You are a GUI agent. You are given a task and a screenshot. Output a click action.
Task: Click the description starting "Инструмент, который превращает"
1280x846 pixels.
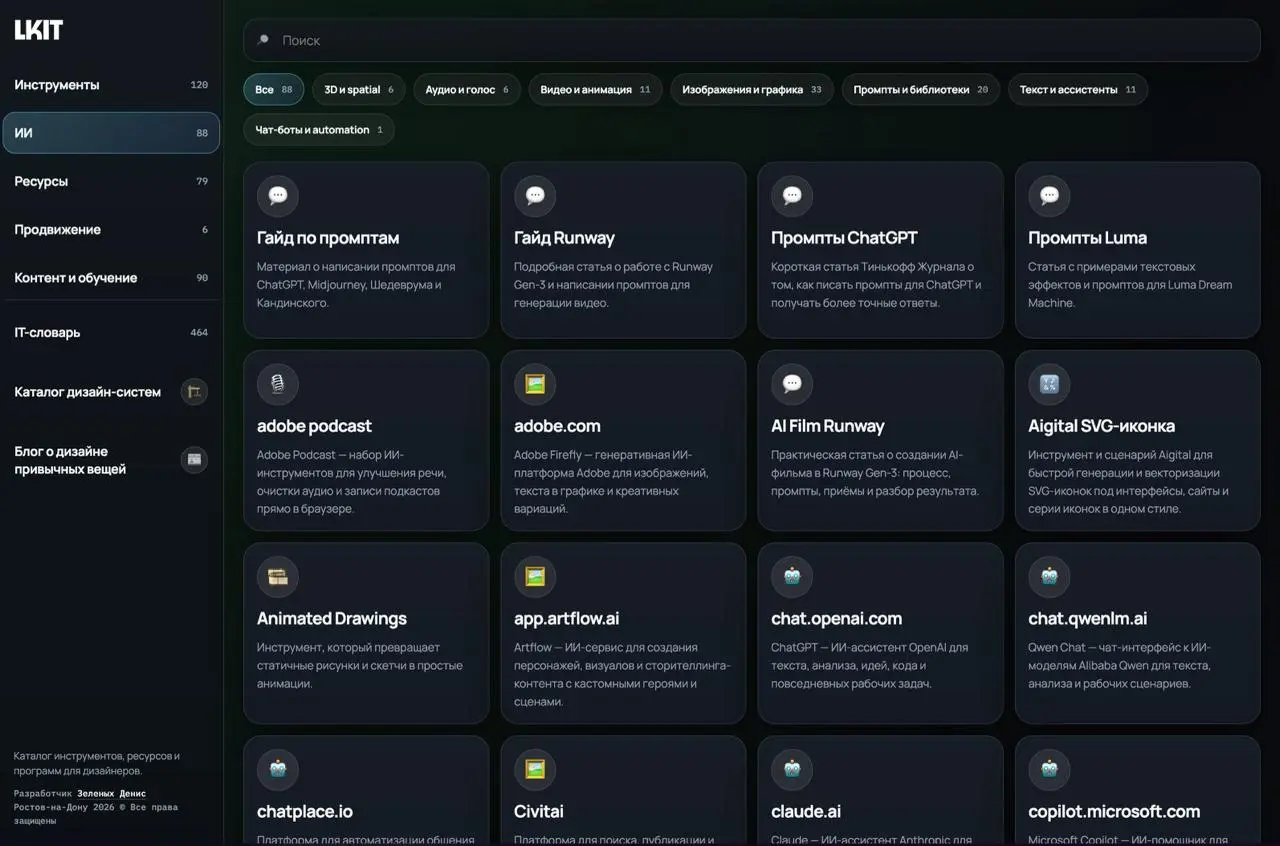[x=360, y=666]
